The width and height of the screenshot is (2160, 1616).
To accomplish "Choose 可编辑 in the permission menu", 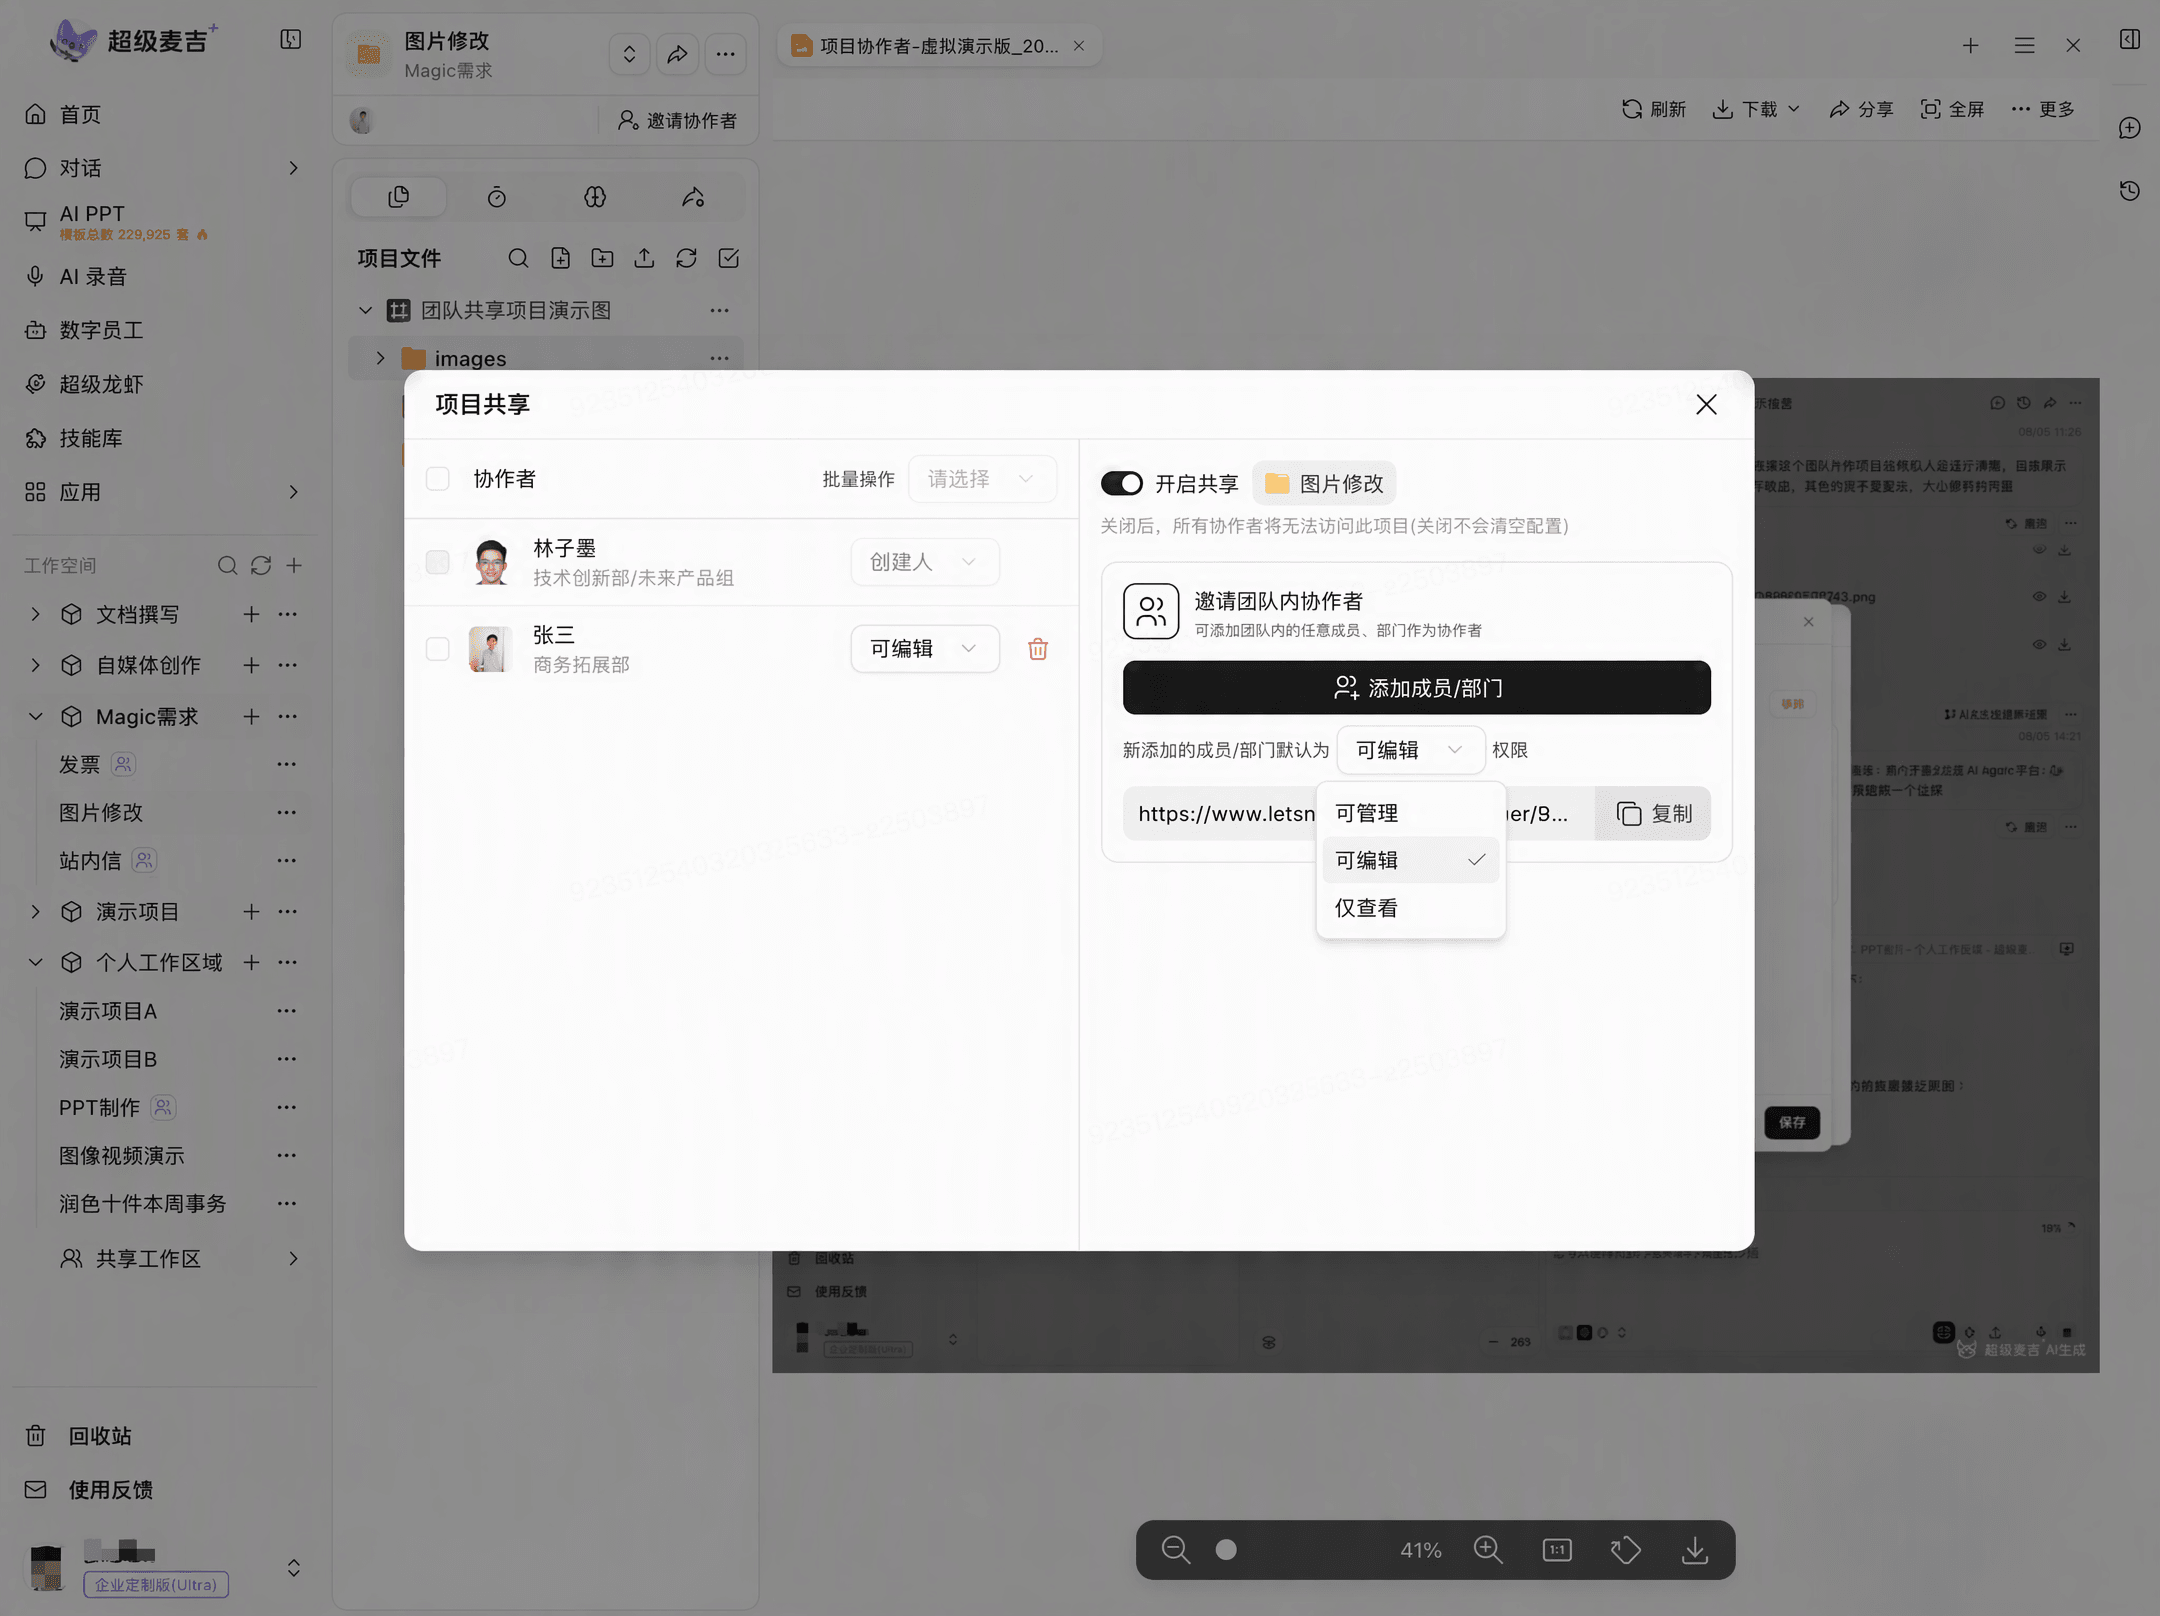I will [1410, 860].
